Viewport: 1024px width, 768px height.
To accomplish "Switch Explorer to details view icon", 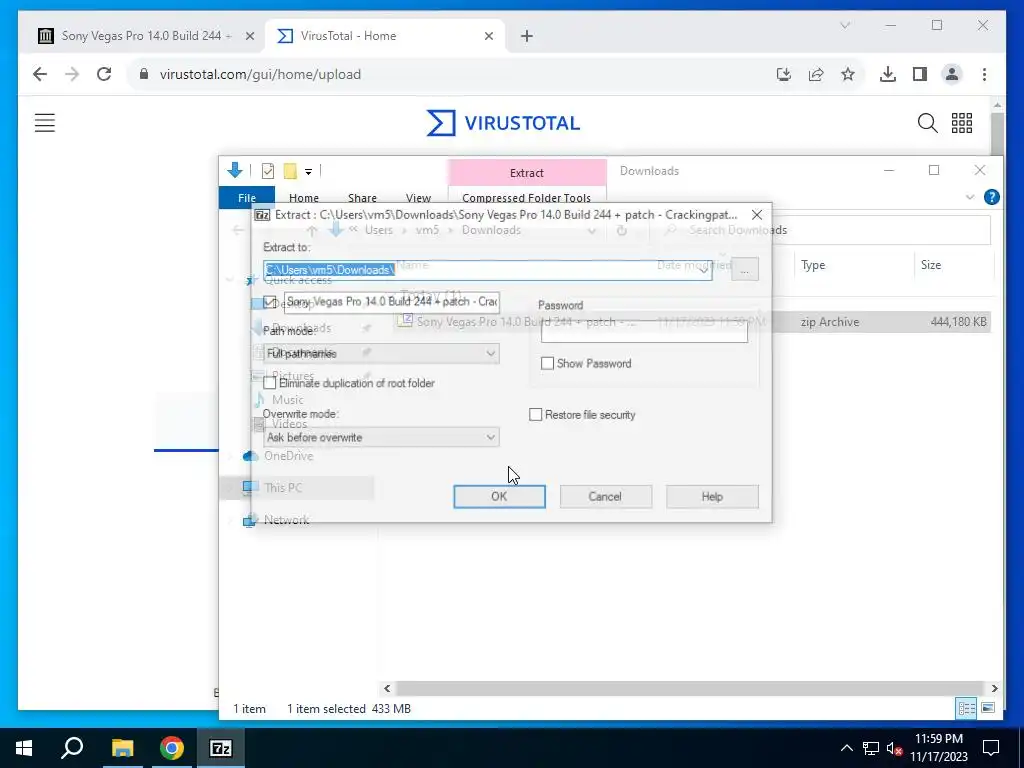I will pos(967,708).
